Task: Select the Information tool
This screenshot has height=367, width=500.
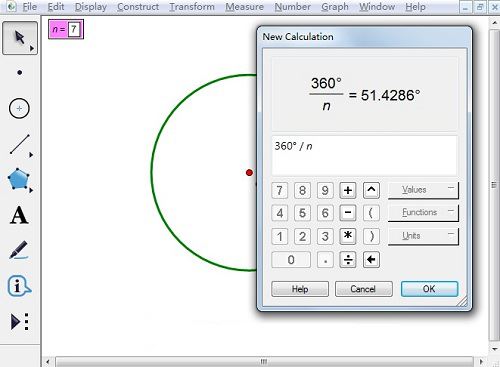Action: [x=19, y=286]
